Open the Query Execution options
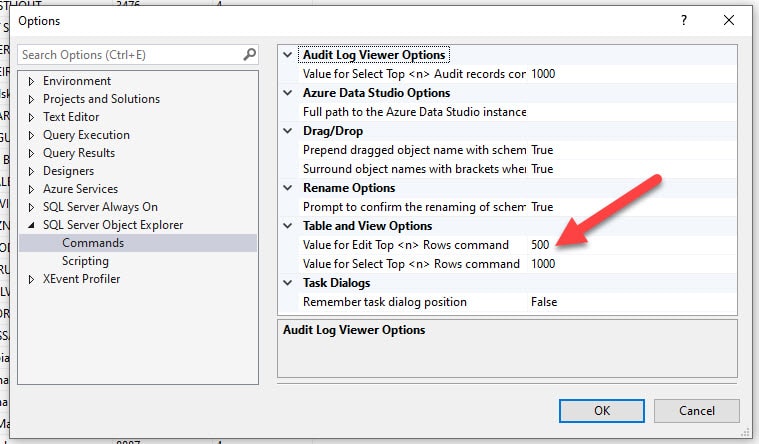 86,135
